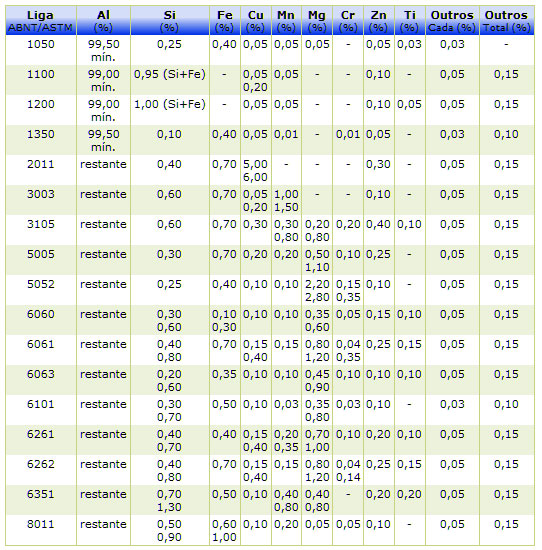Screen dimensions: 542x550
Task: Select alloy 3105 row label
Action: click(41, 224)
